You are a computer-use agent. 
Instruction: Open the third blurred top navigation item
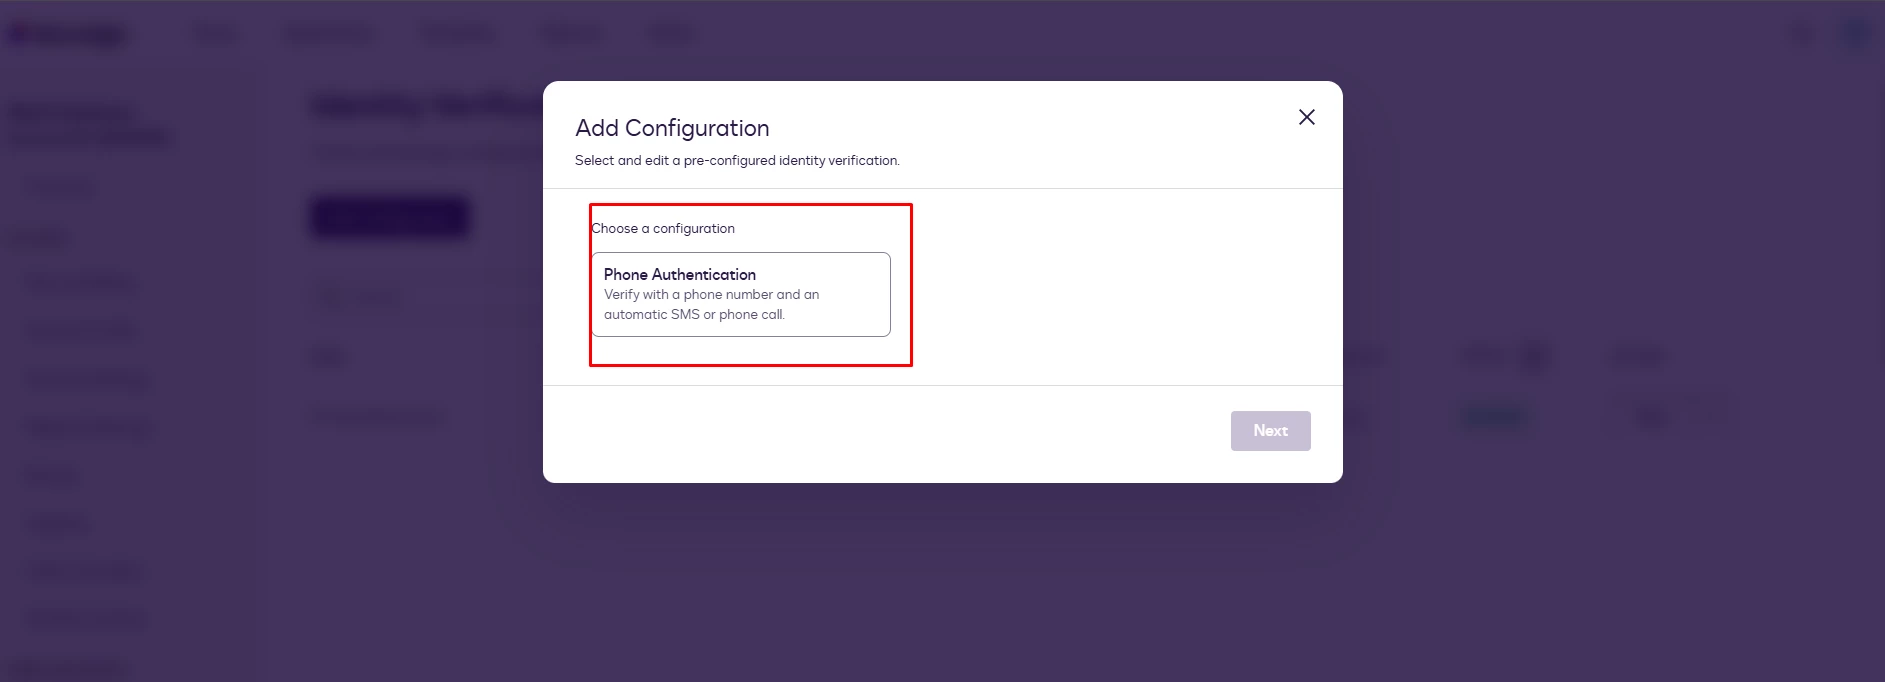click(x=457, y=35)
